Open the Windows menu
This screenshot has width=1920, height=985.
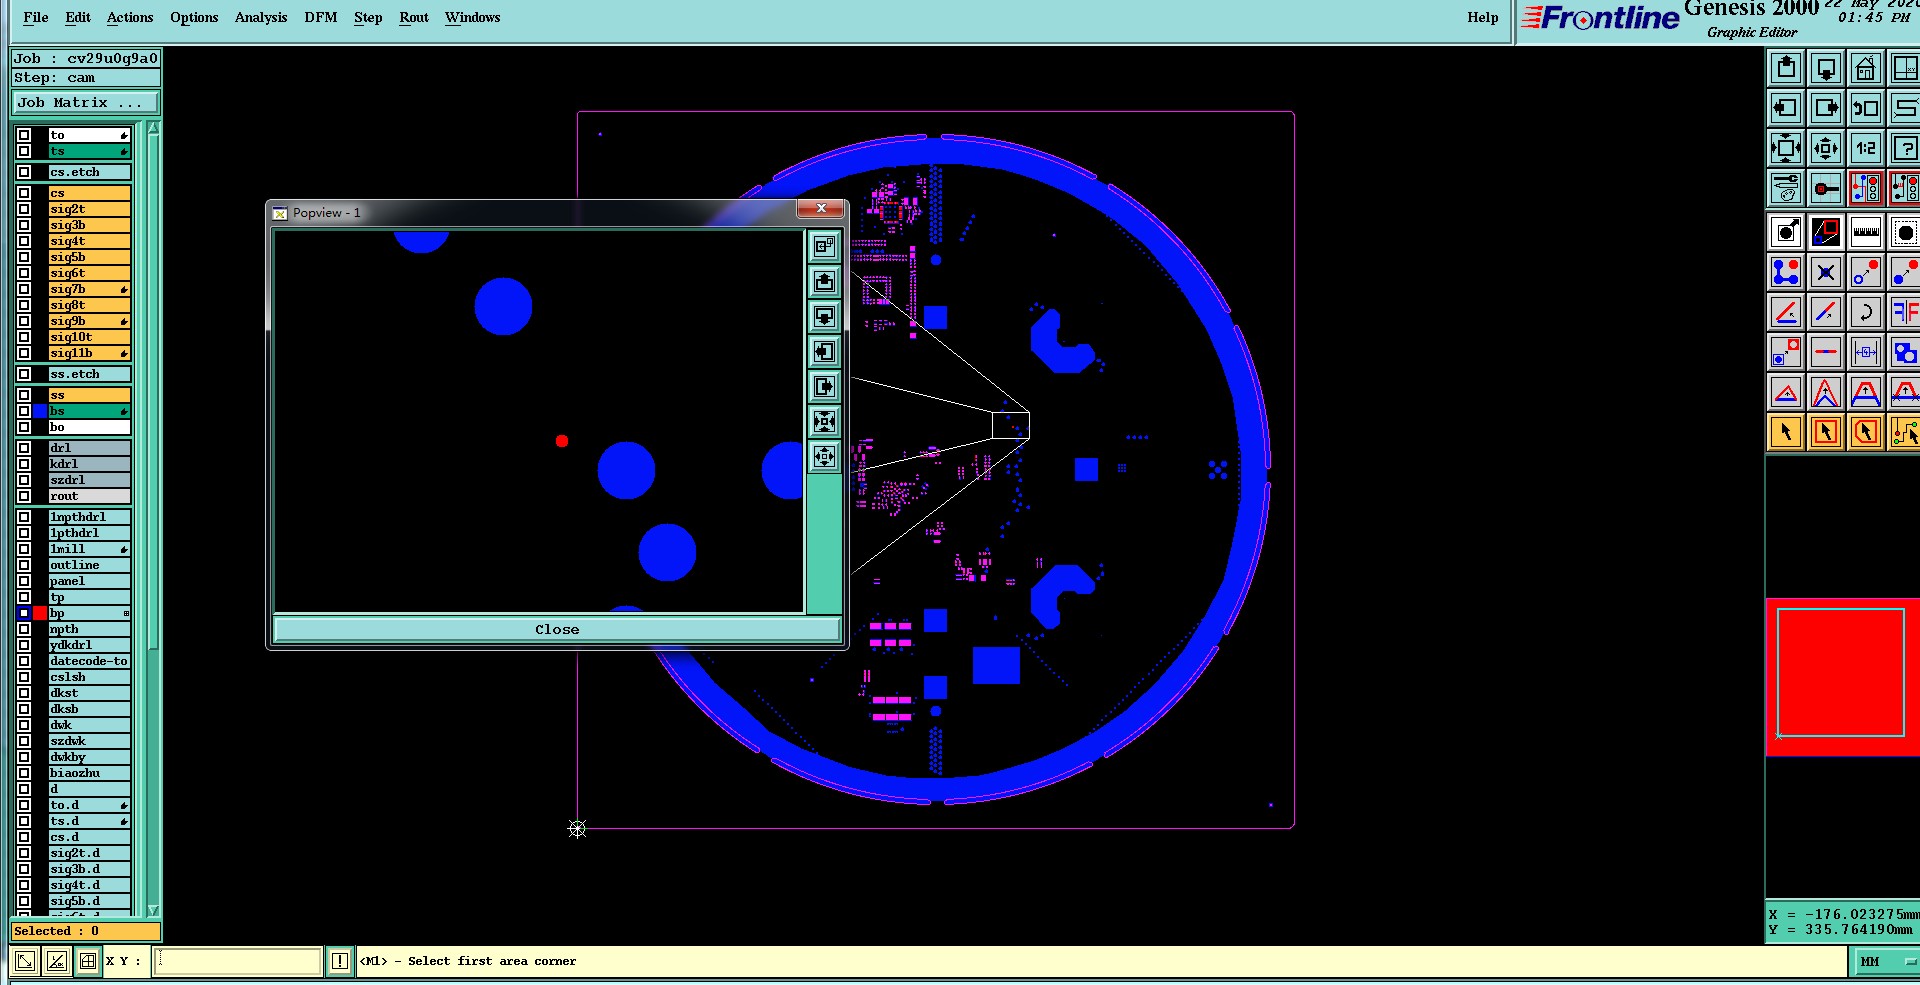[472, 17]
